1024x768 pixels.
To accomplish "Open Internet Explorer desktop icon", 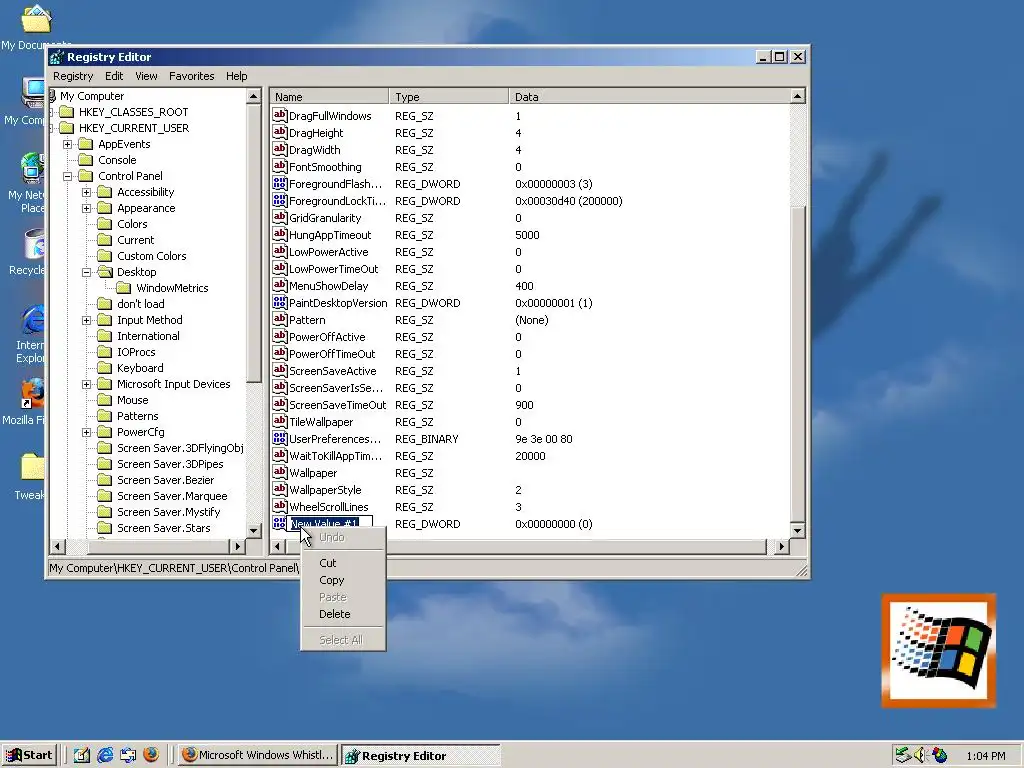I will click(x=33, y=321).
